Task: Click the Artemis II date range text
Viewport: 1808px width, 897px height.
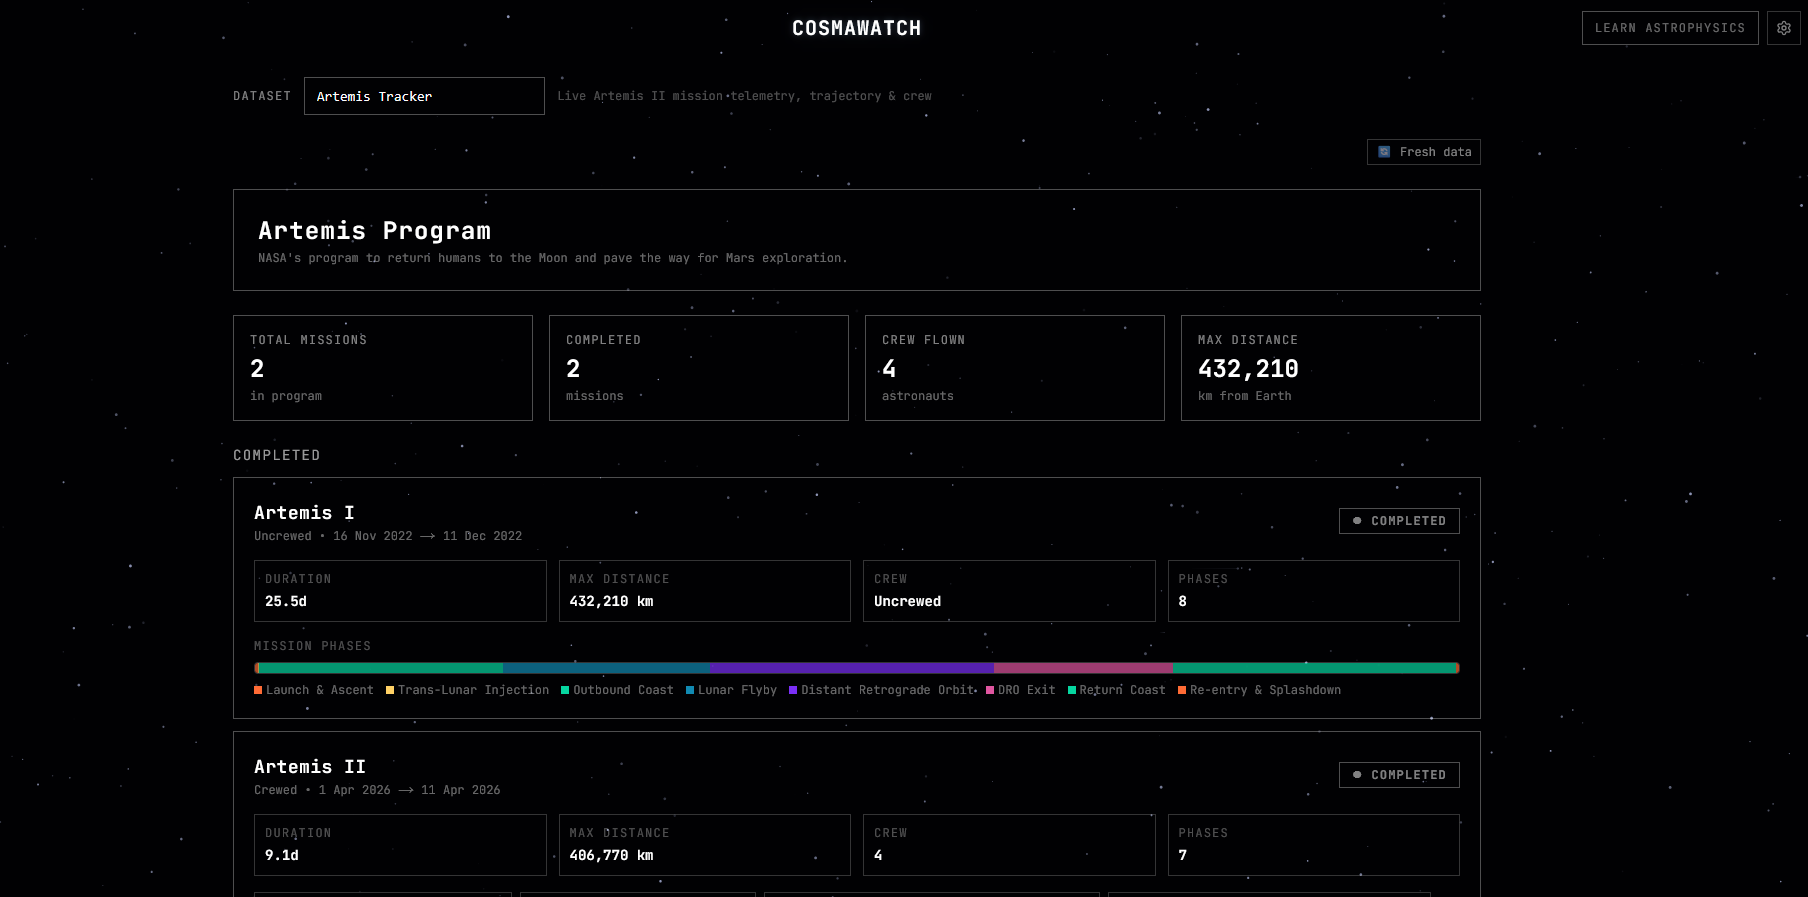Action: pyautogui.click(x=409, y=790)
